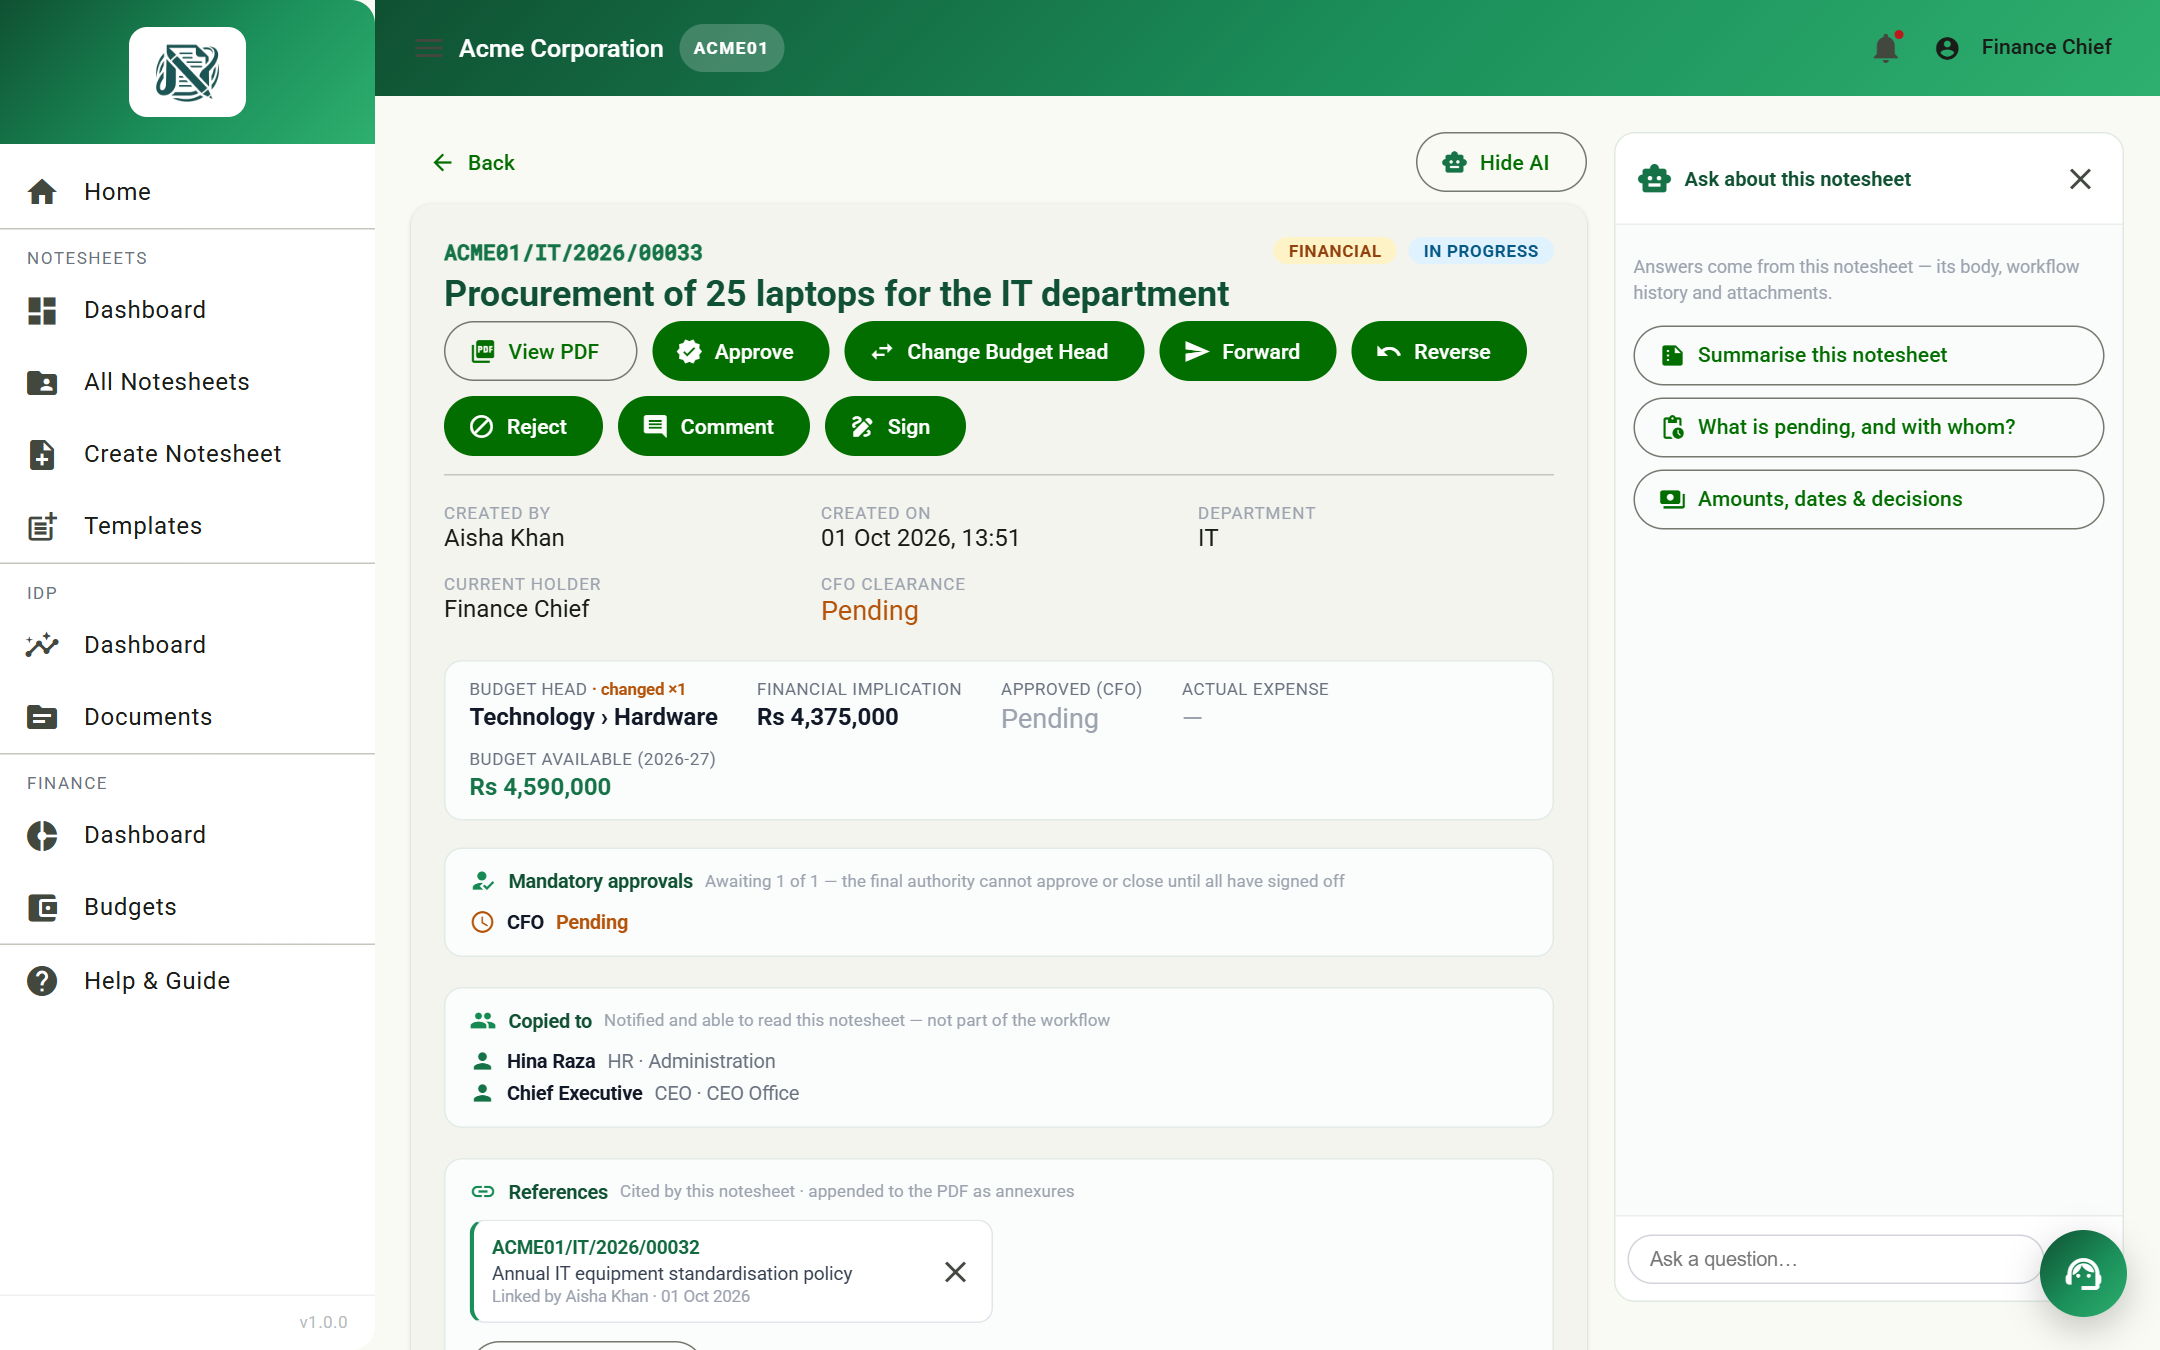Viewport: 2160px width, 1350px height.
Task: Click Change Budget Head
Action: point(994,351)
